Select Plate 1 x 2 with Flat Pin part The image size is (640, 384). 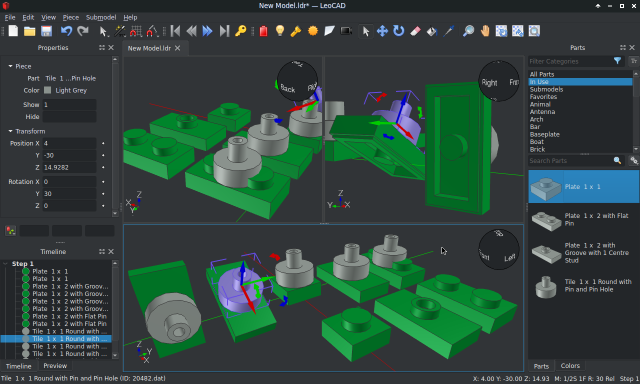coord(584,220)
